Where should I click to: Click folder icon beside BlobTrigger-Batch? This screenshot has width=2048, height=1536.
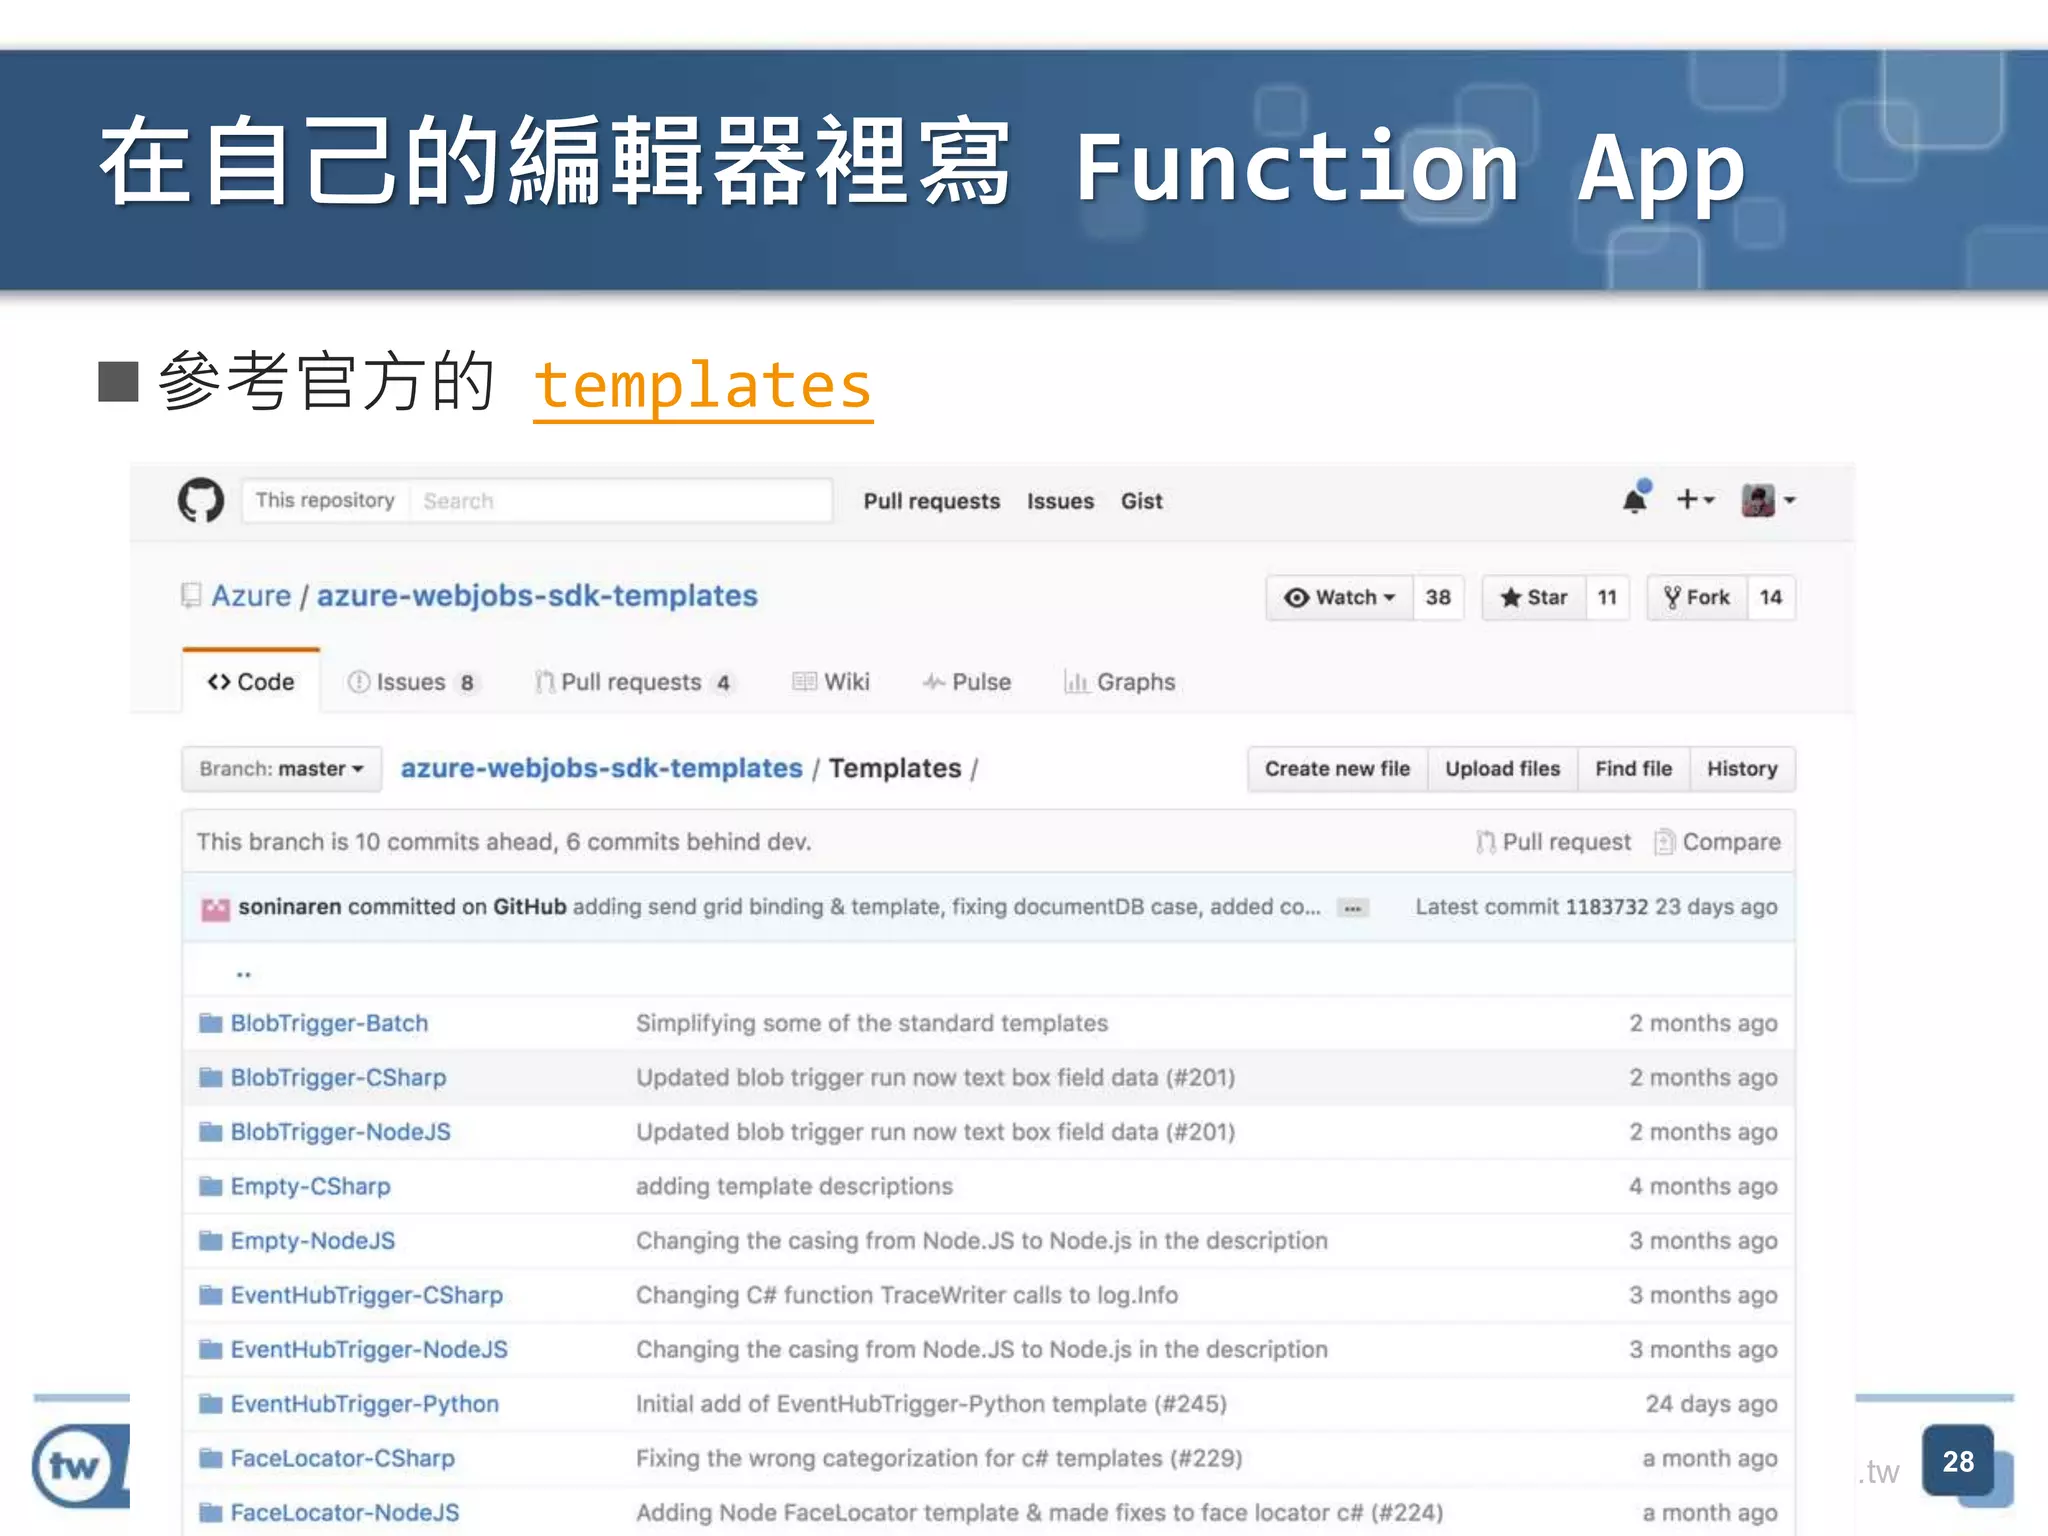[x=210, y=1022]
